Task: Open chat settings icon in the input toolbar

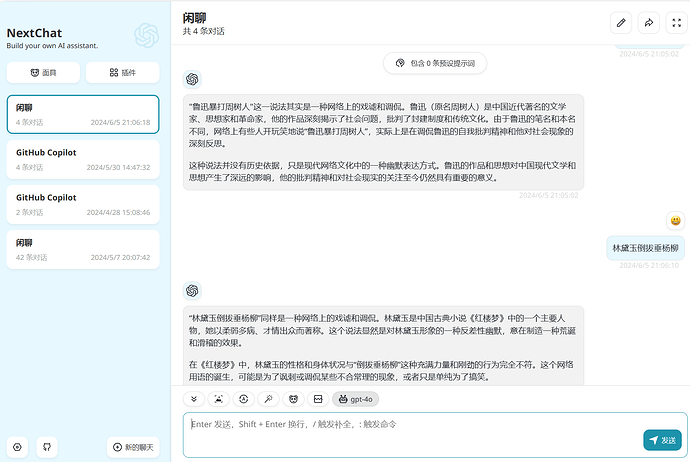Action: 219,399
